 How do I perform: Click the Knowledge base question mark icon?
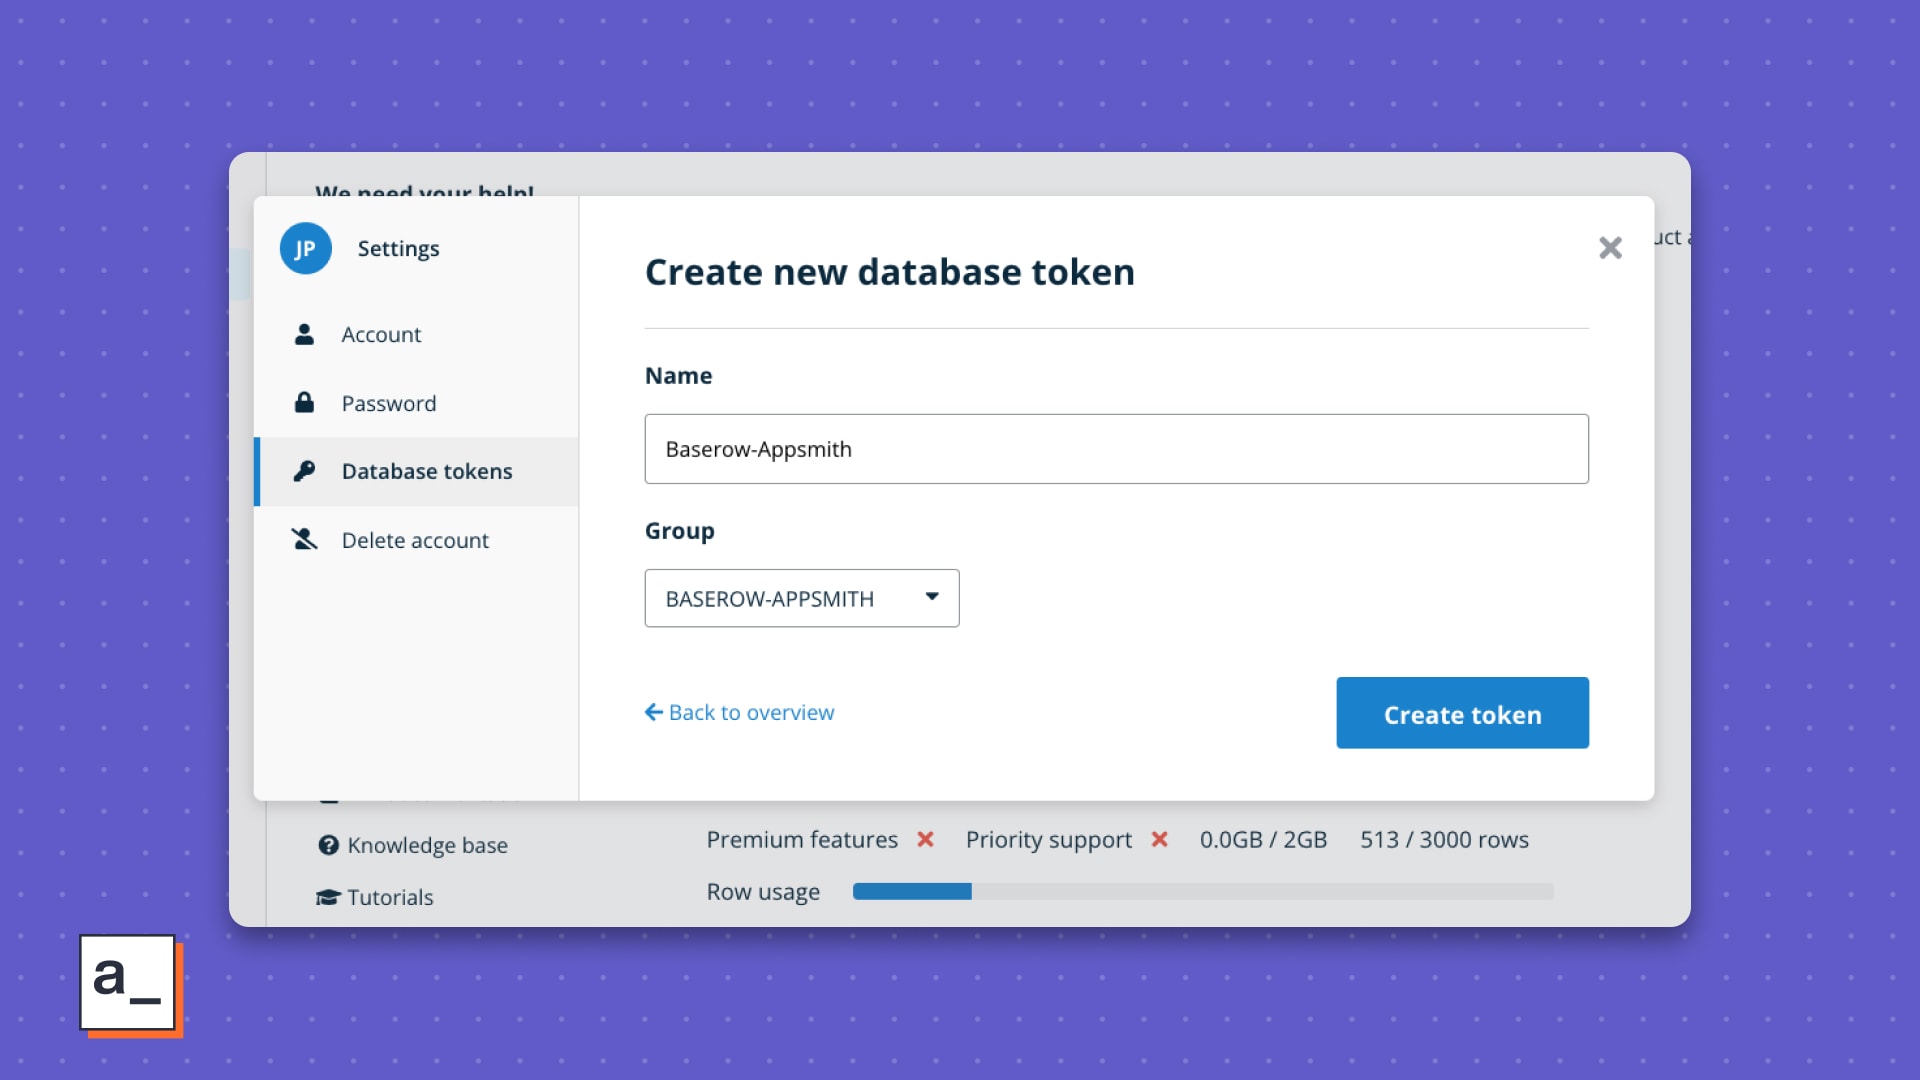point(328,845)
